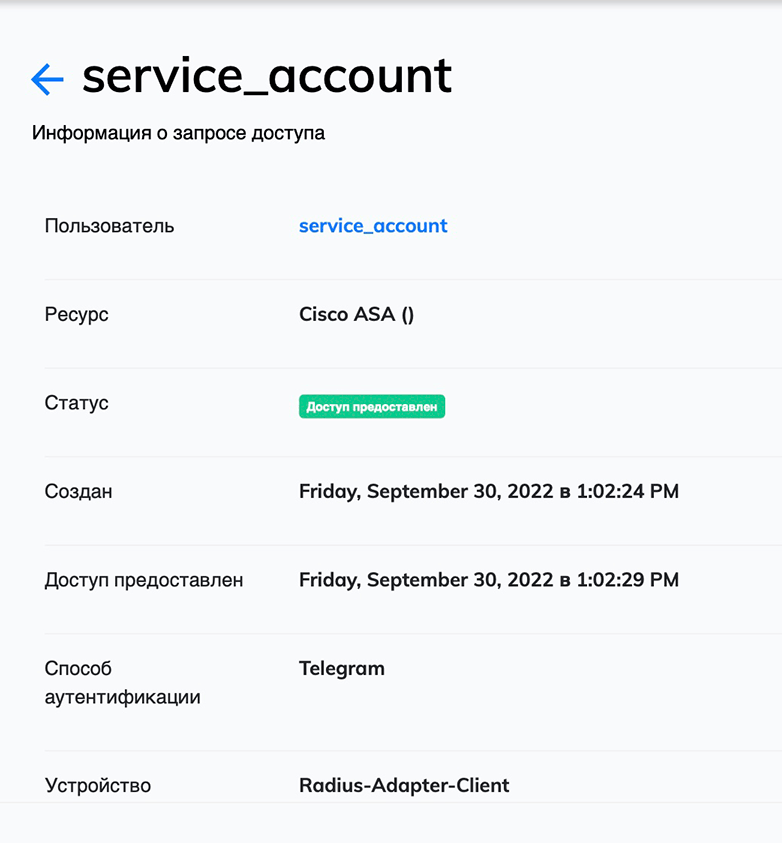The width and height of the screenshot is (782, 843).
Task: Click the service_account page heading
Action: 267,76
